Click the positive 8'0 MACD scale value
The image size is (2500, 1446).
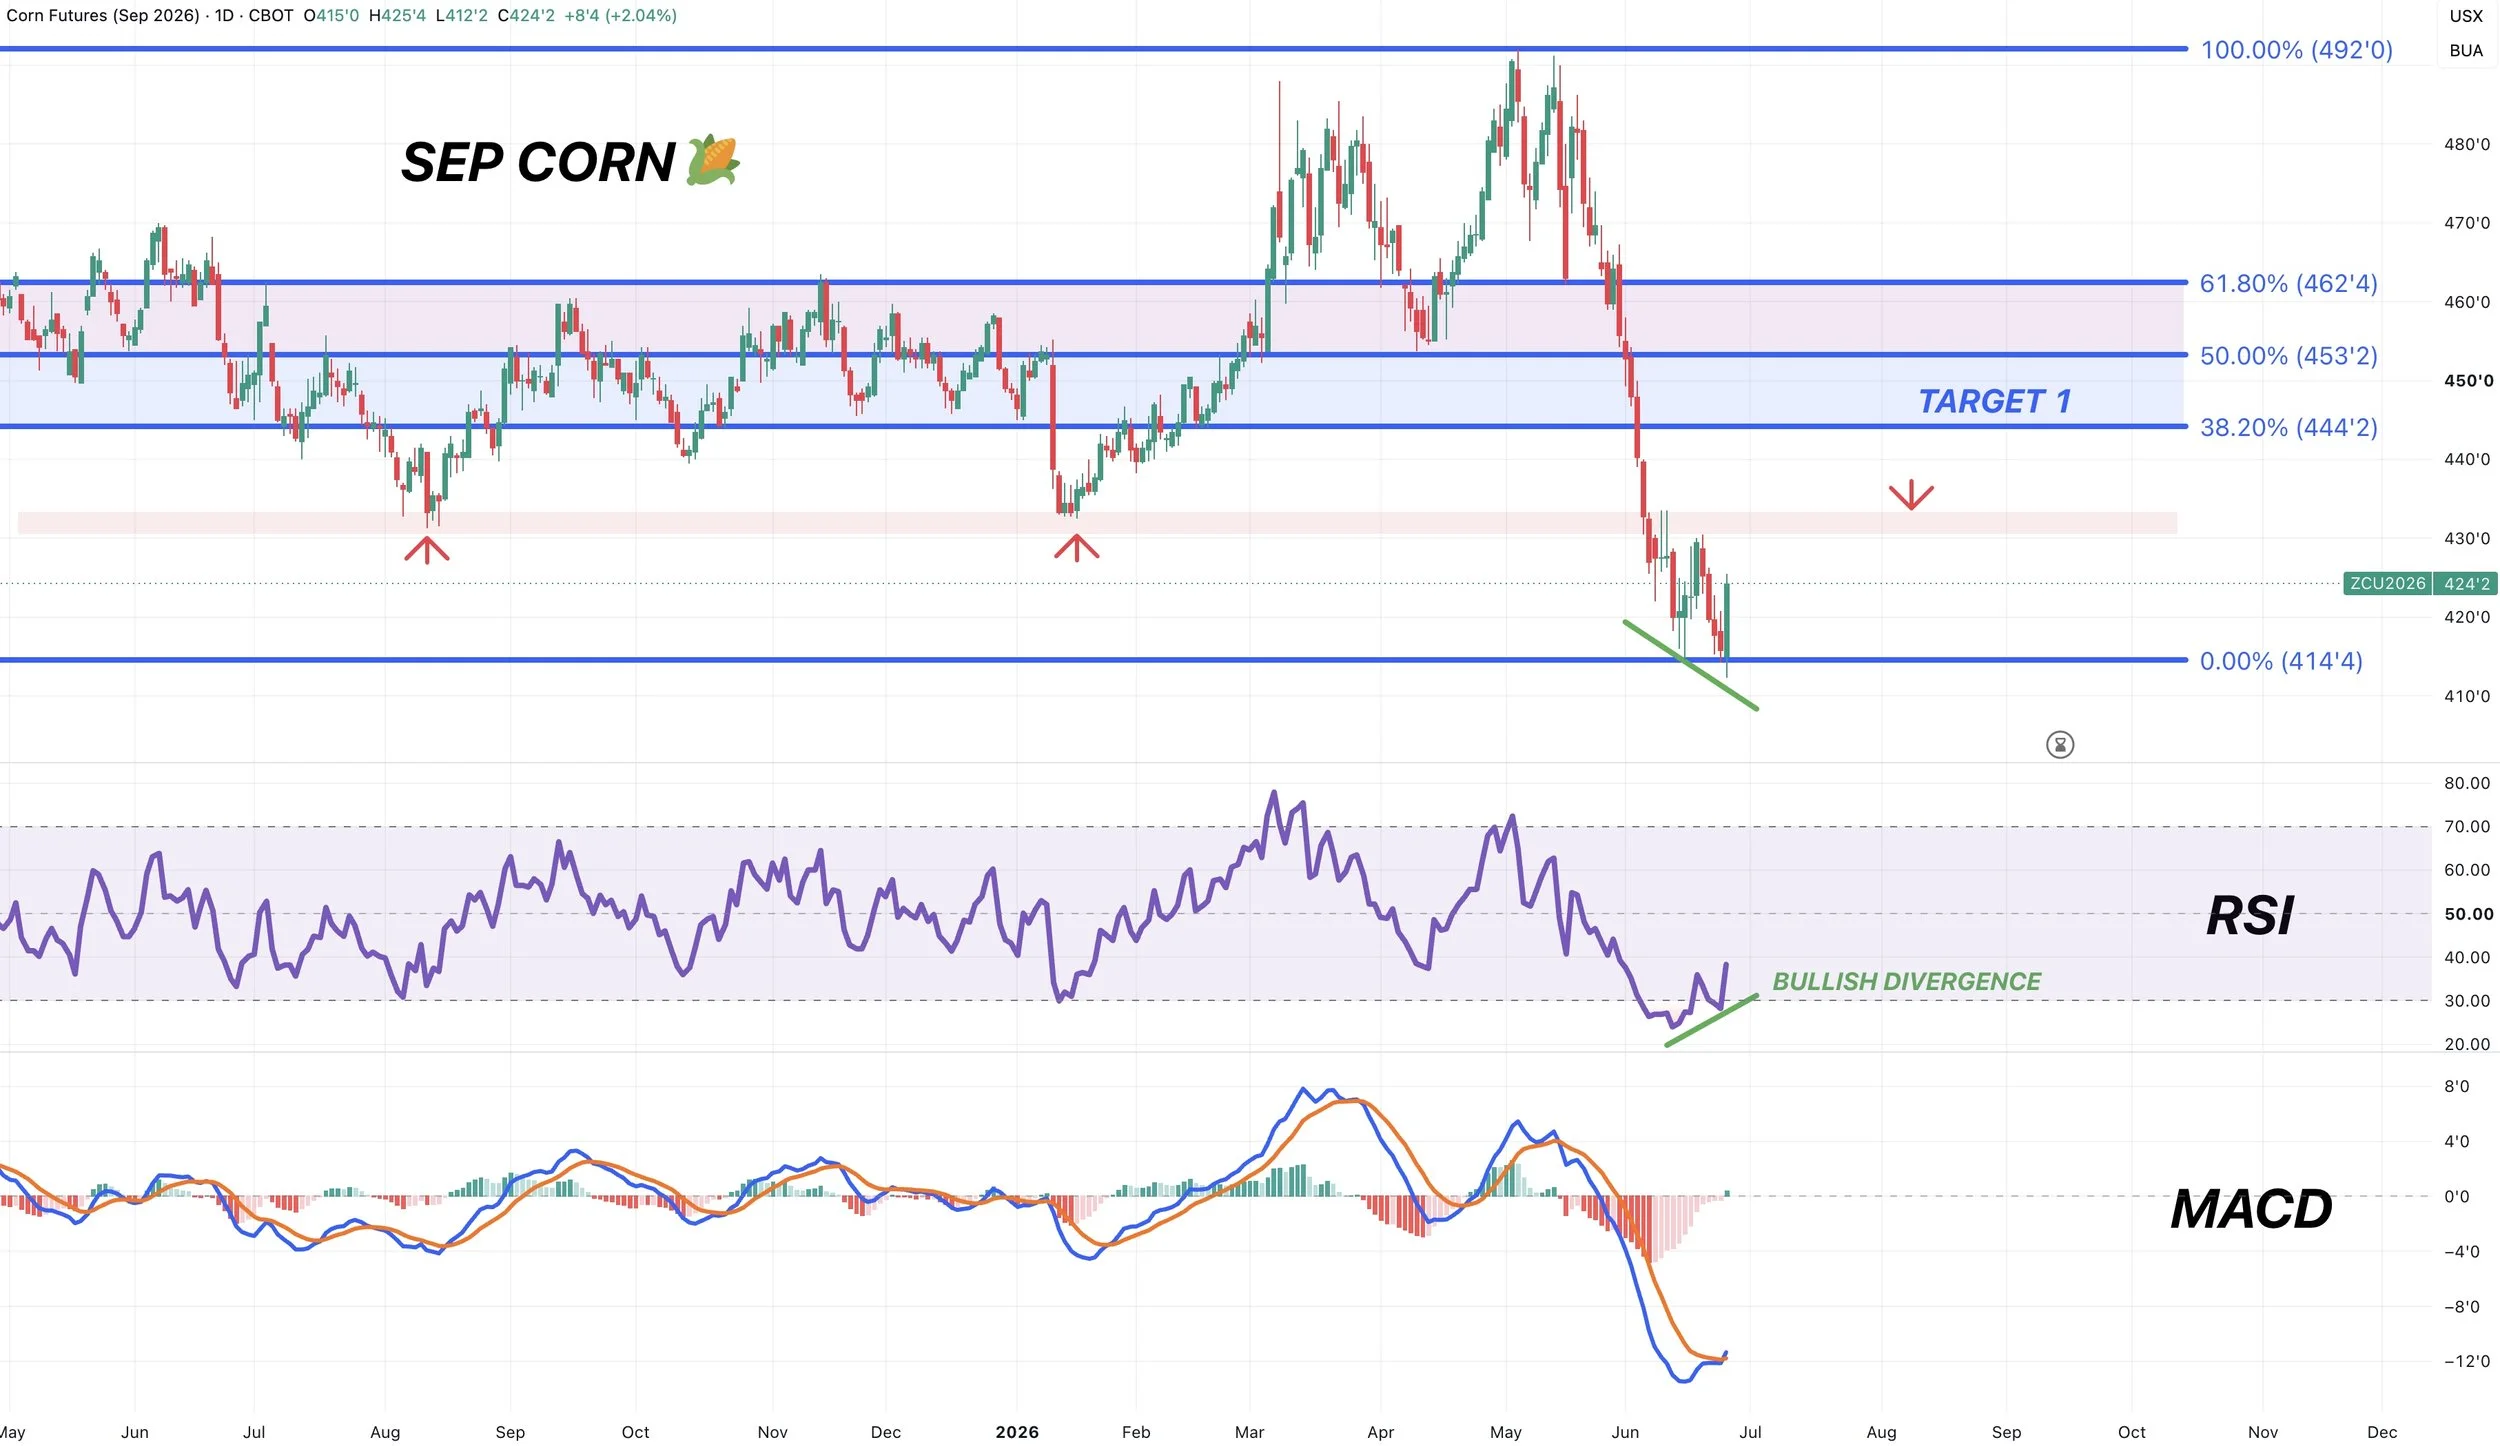point(2457,1087)
